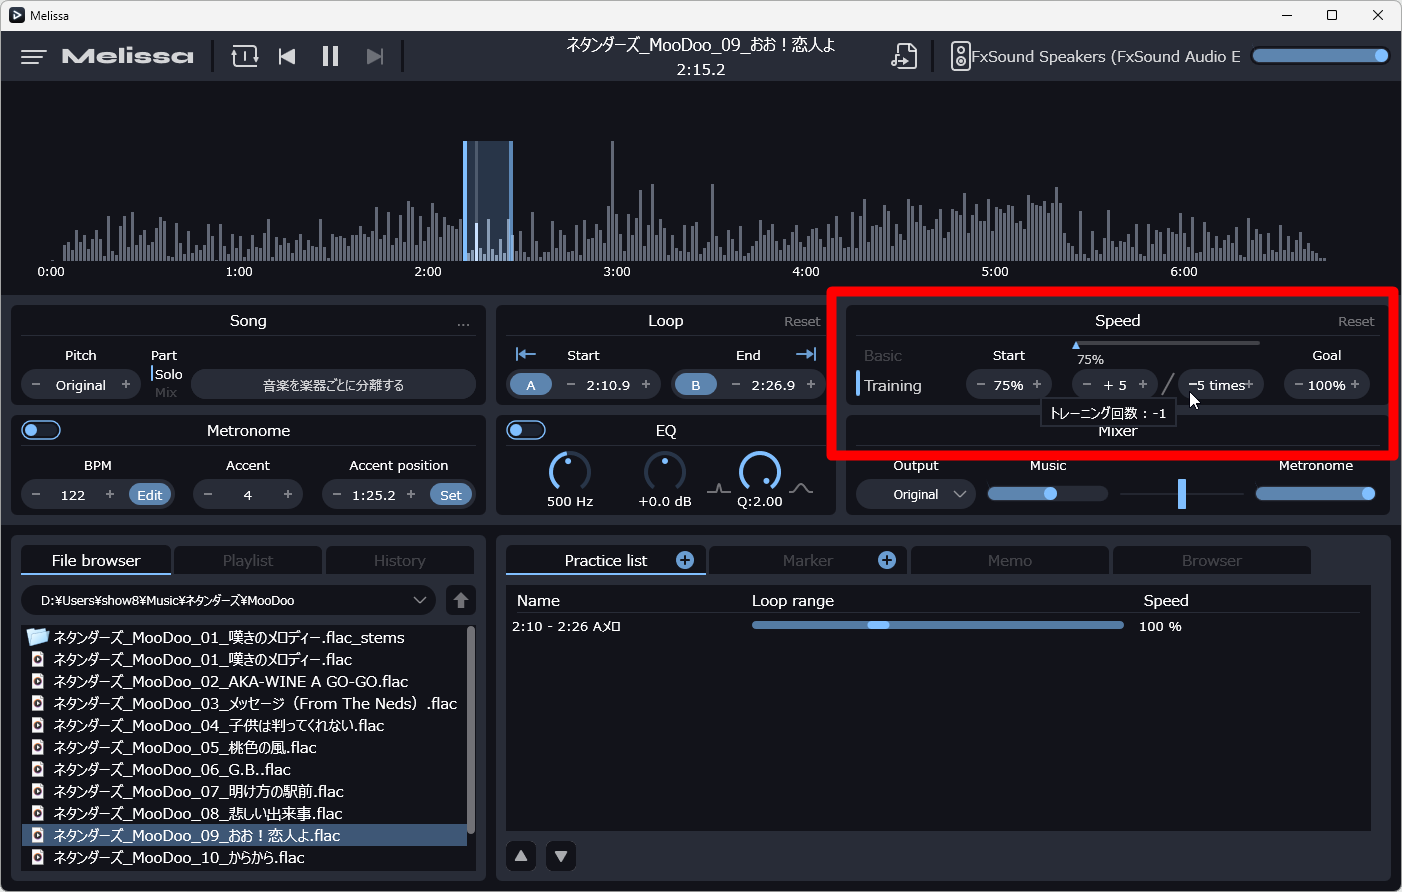Increase the pitch with plus button

126,385
